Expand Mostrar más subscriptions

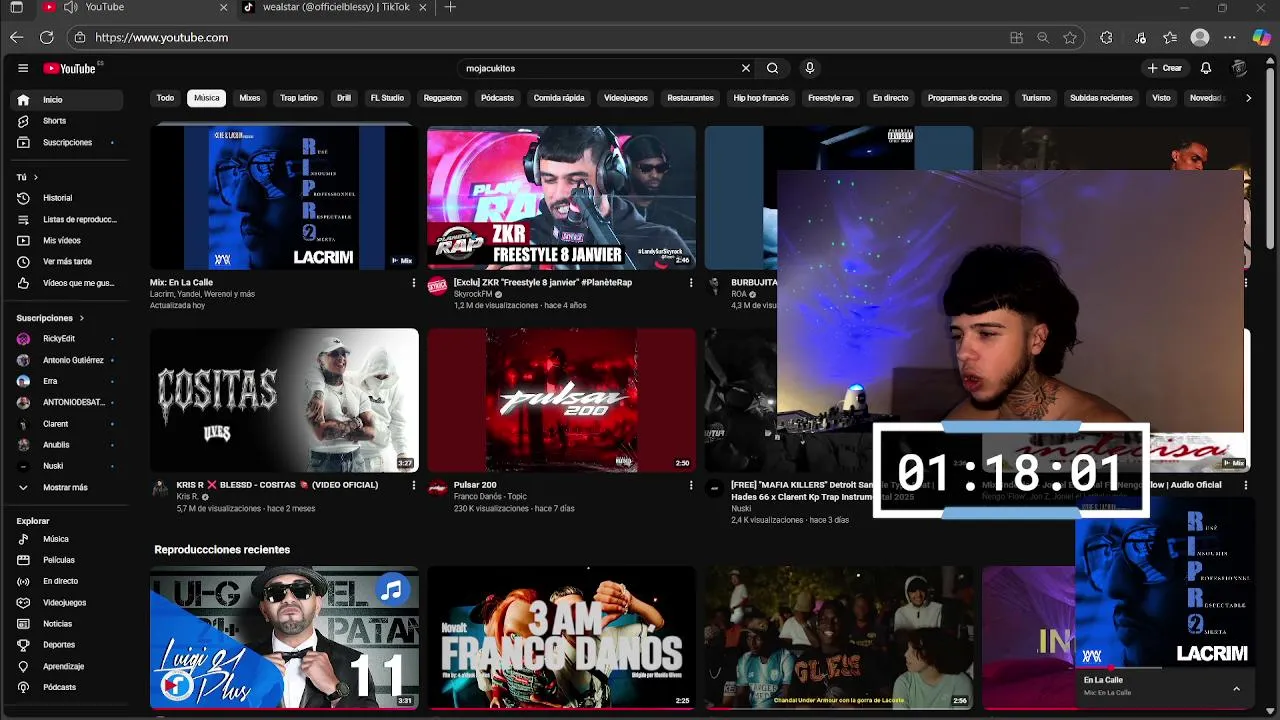point(67,487)
